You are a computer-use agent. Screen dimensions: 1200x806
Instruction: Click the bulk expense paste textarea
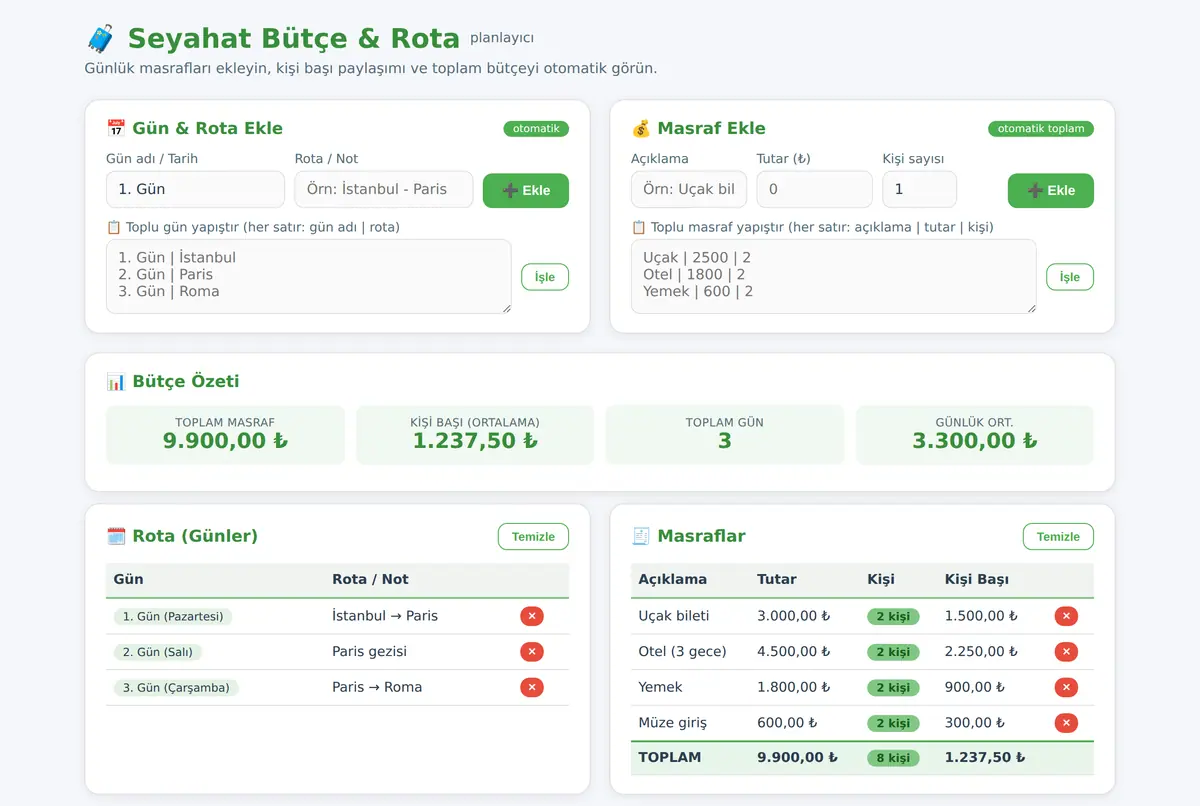(834, 276)
